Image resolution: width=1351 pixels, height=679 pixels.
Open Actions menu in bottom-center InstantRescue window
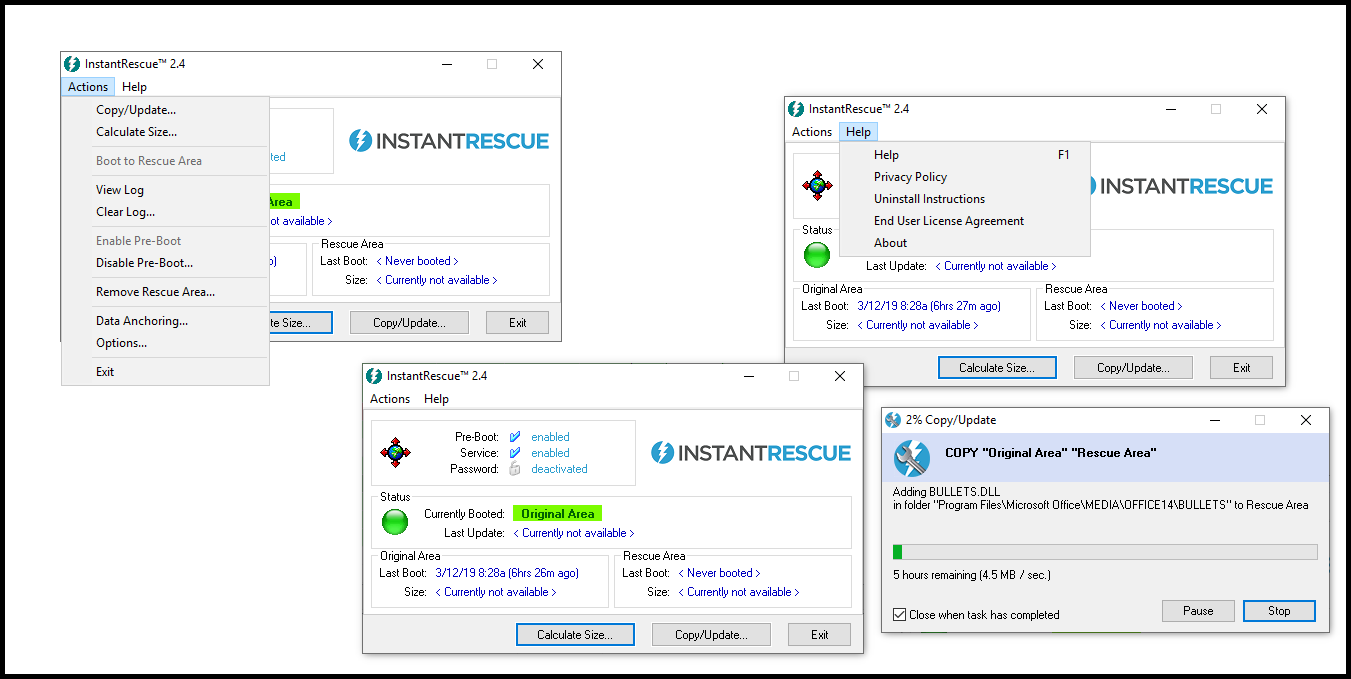(390, 399)
